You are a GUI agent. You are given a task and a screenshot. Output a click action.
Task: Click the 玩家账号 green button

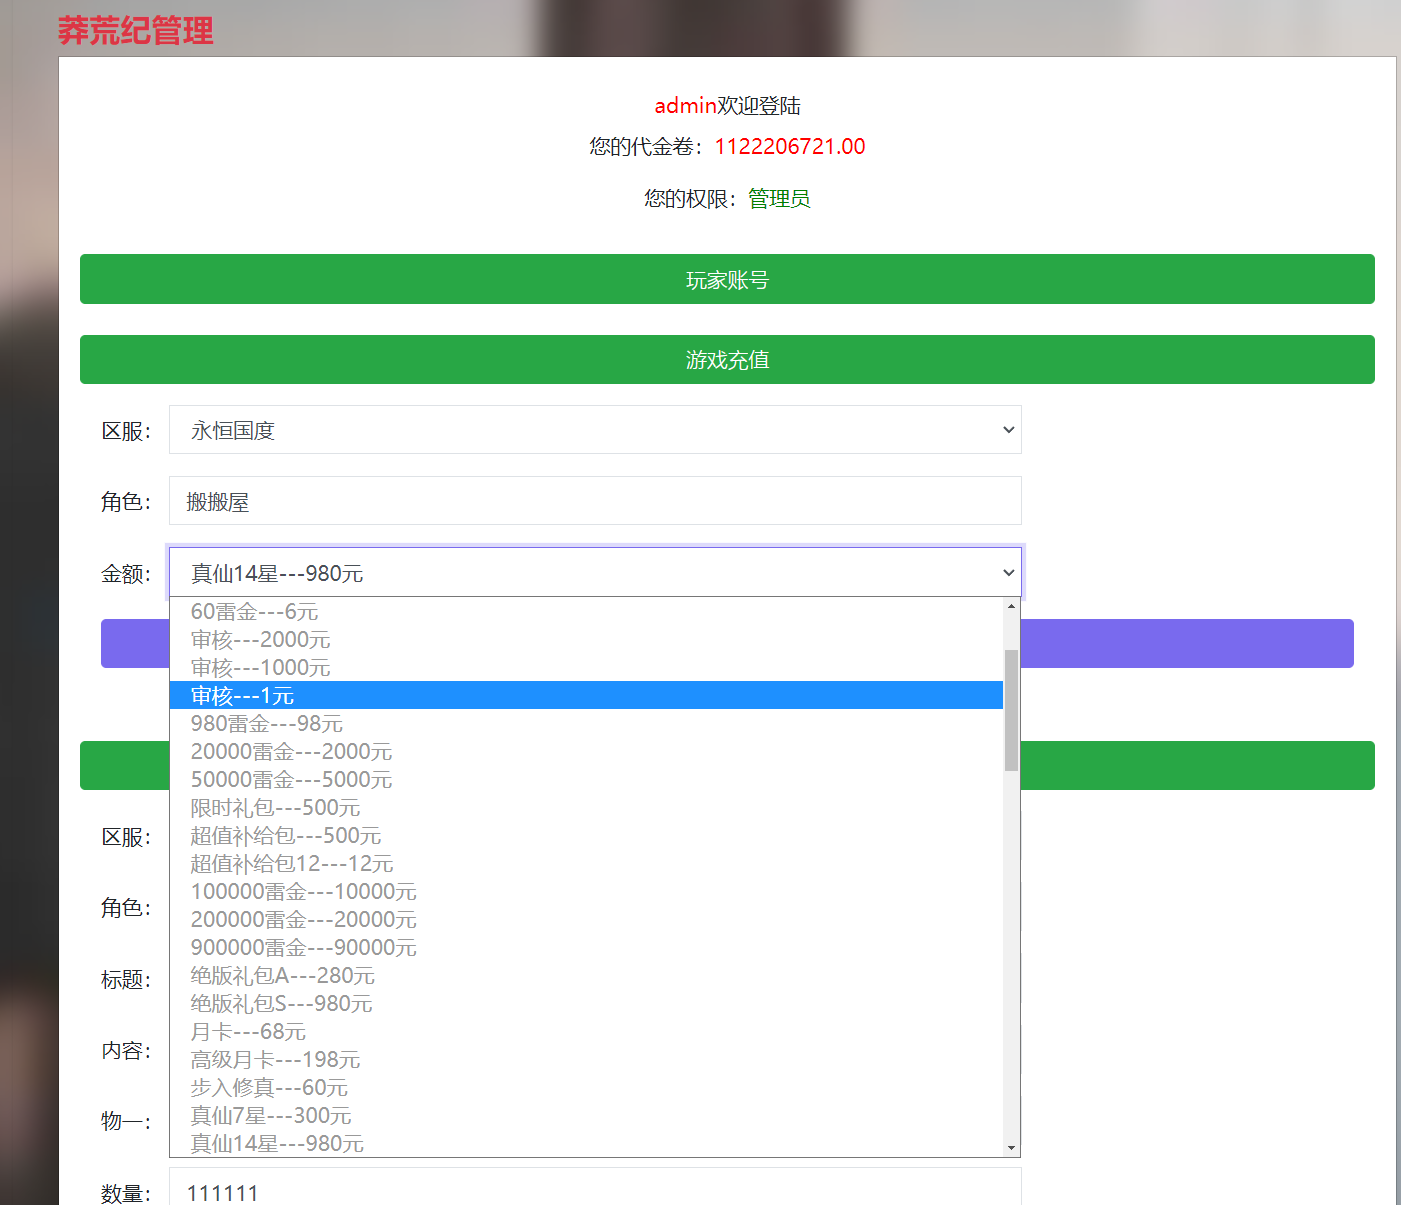coord(727,280)
